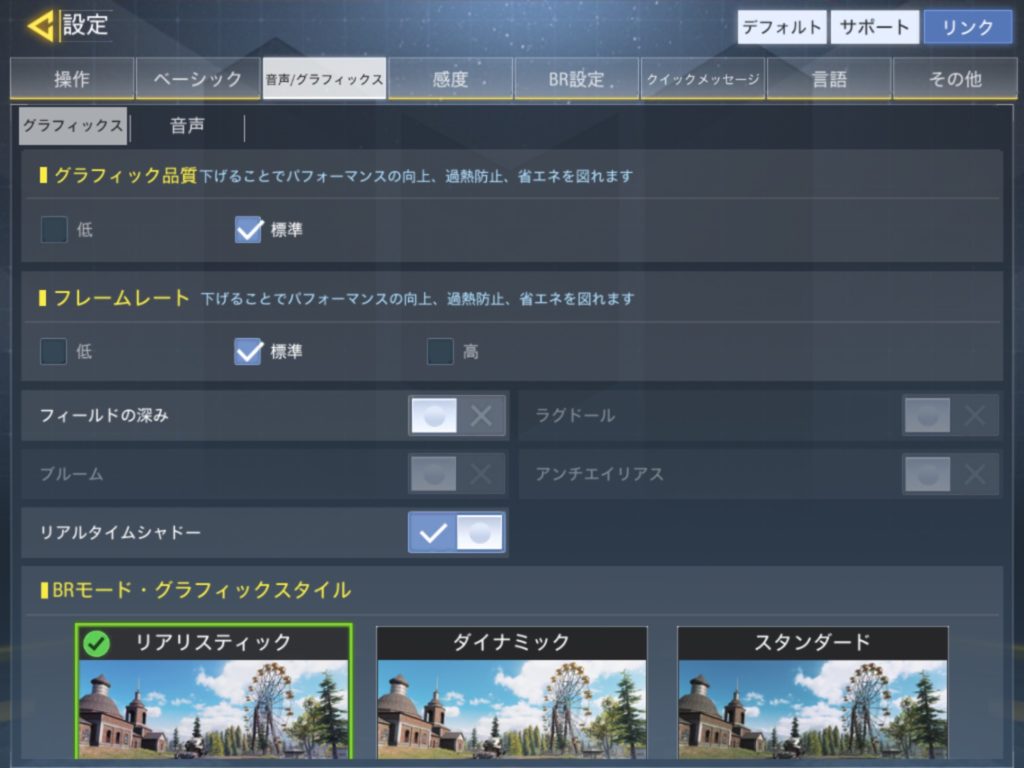Open the クイックメッセージ tab
Screen dimensions: 1024x768
point(703,79)
